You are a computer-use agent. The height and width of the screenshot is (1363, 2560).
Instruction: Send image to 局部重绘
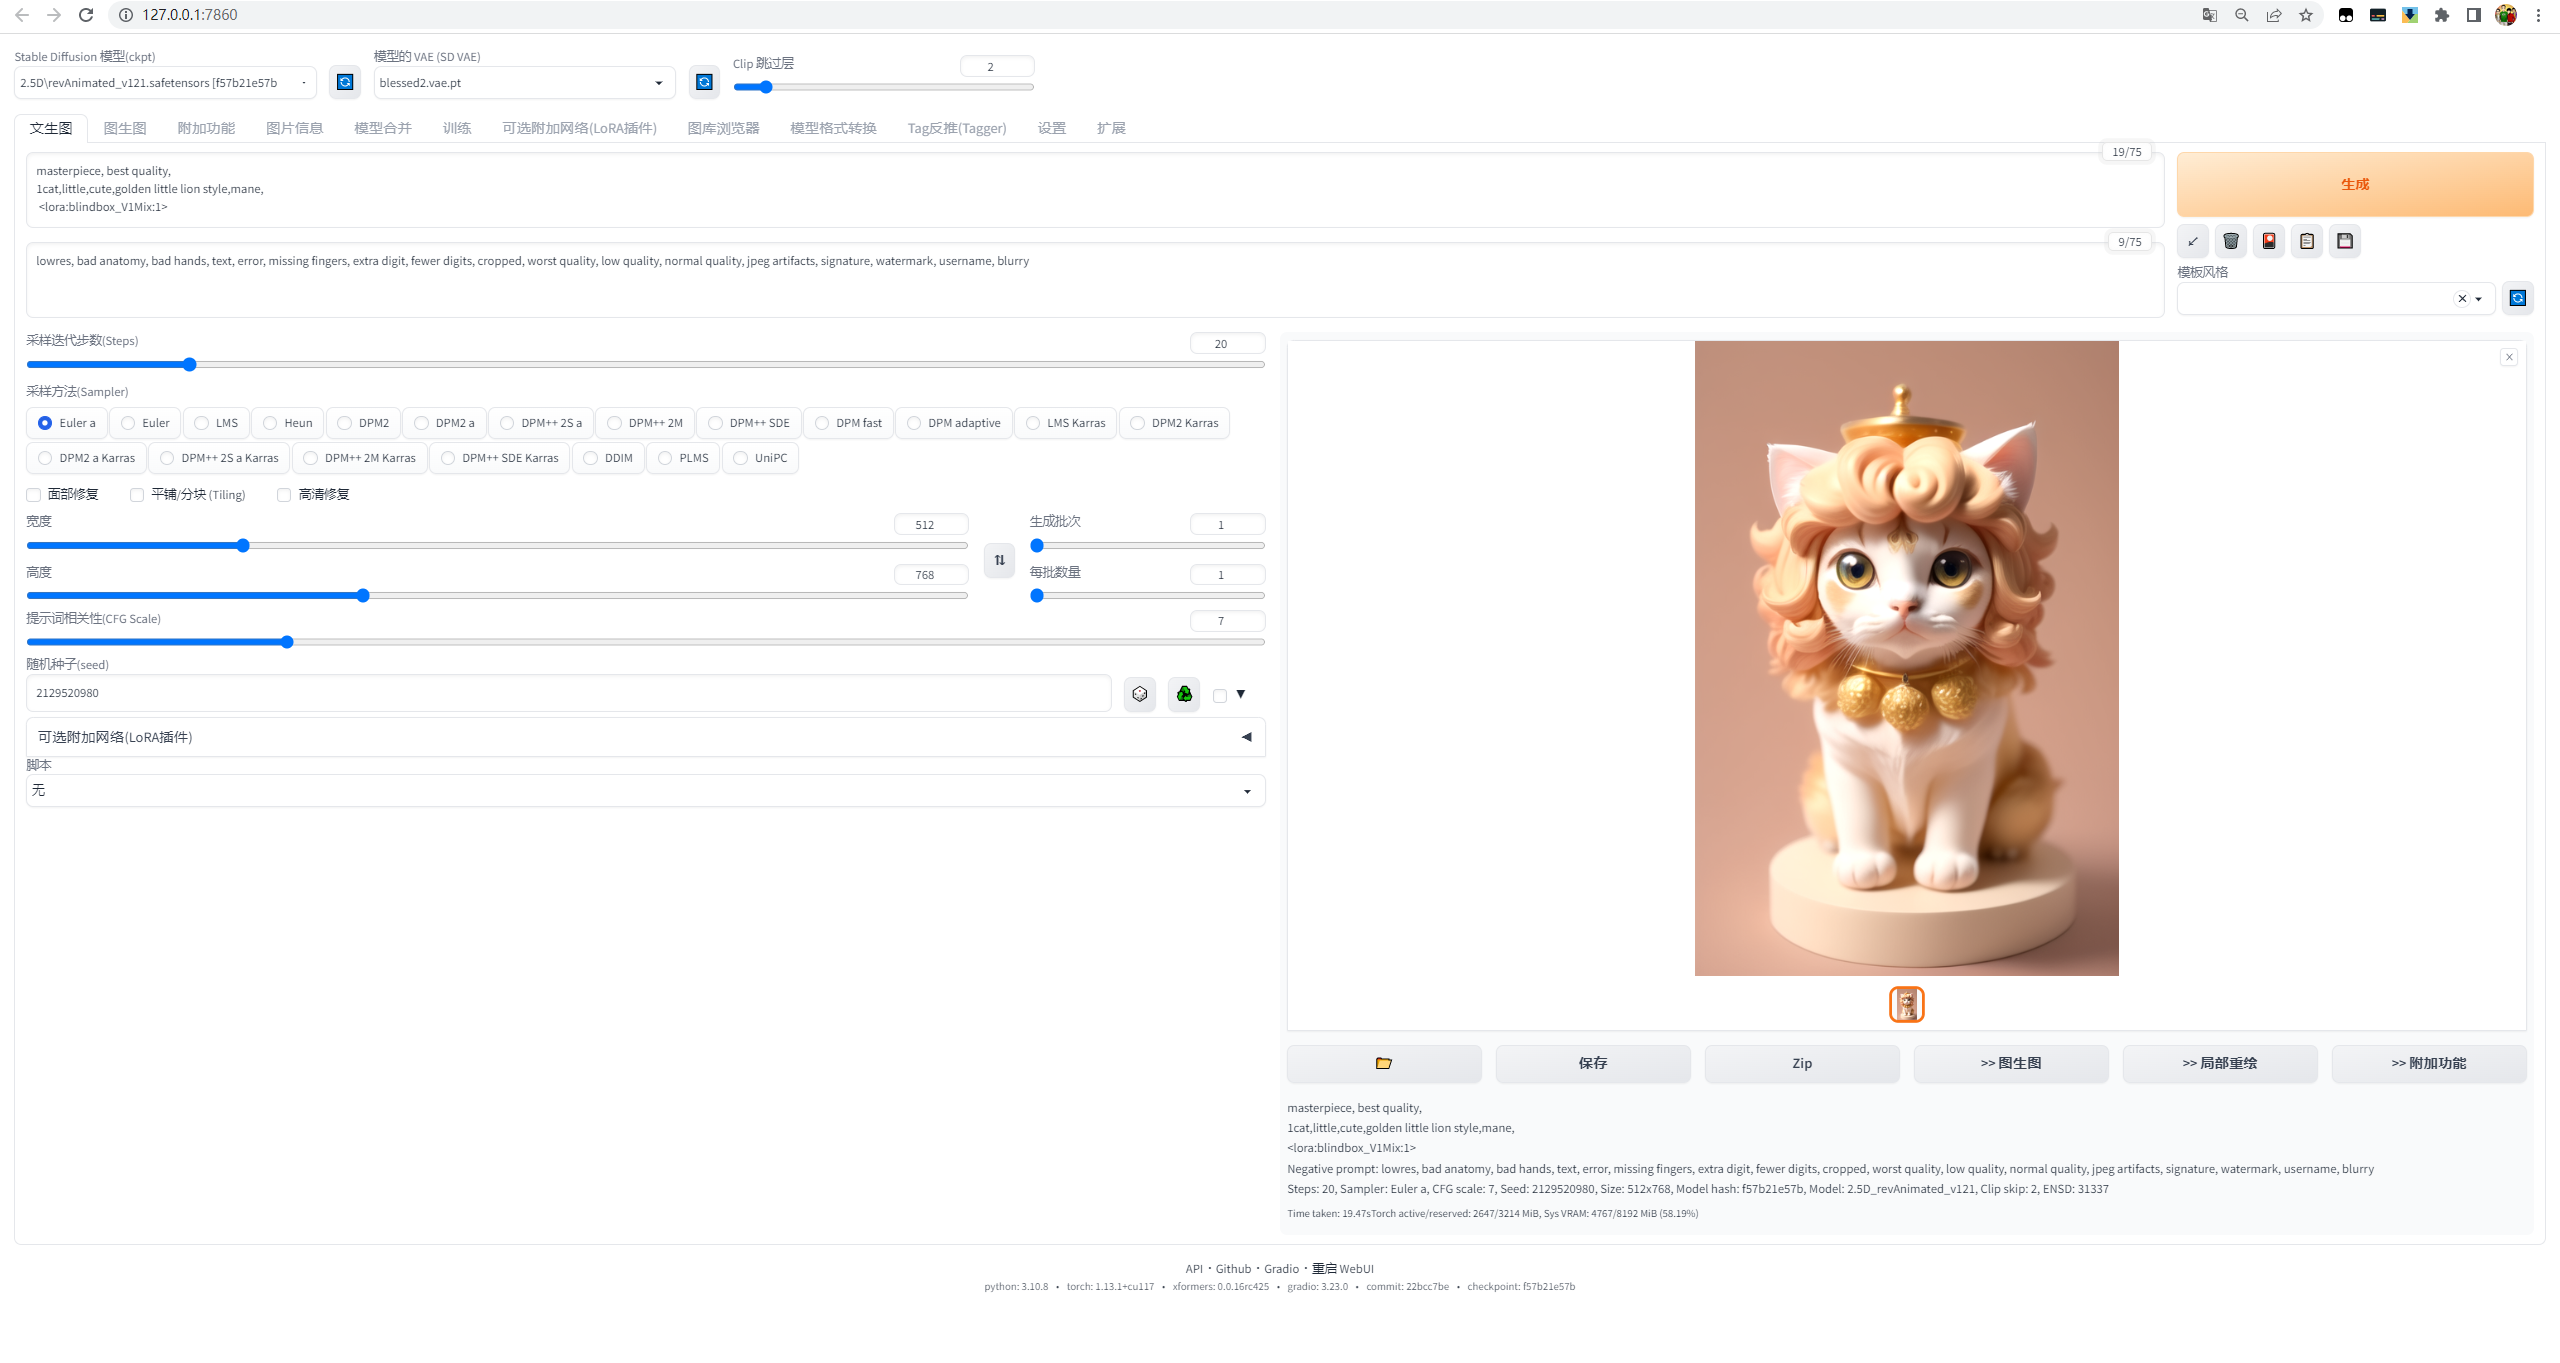click(x=2220, y=1063)
